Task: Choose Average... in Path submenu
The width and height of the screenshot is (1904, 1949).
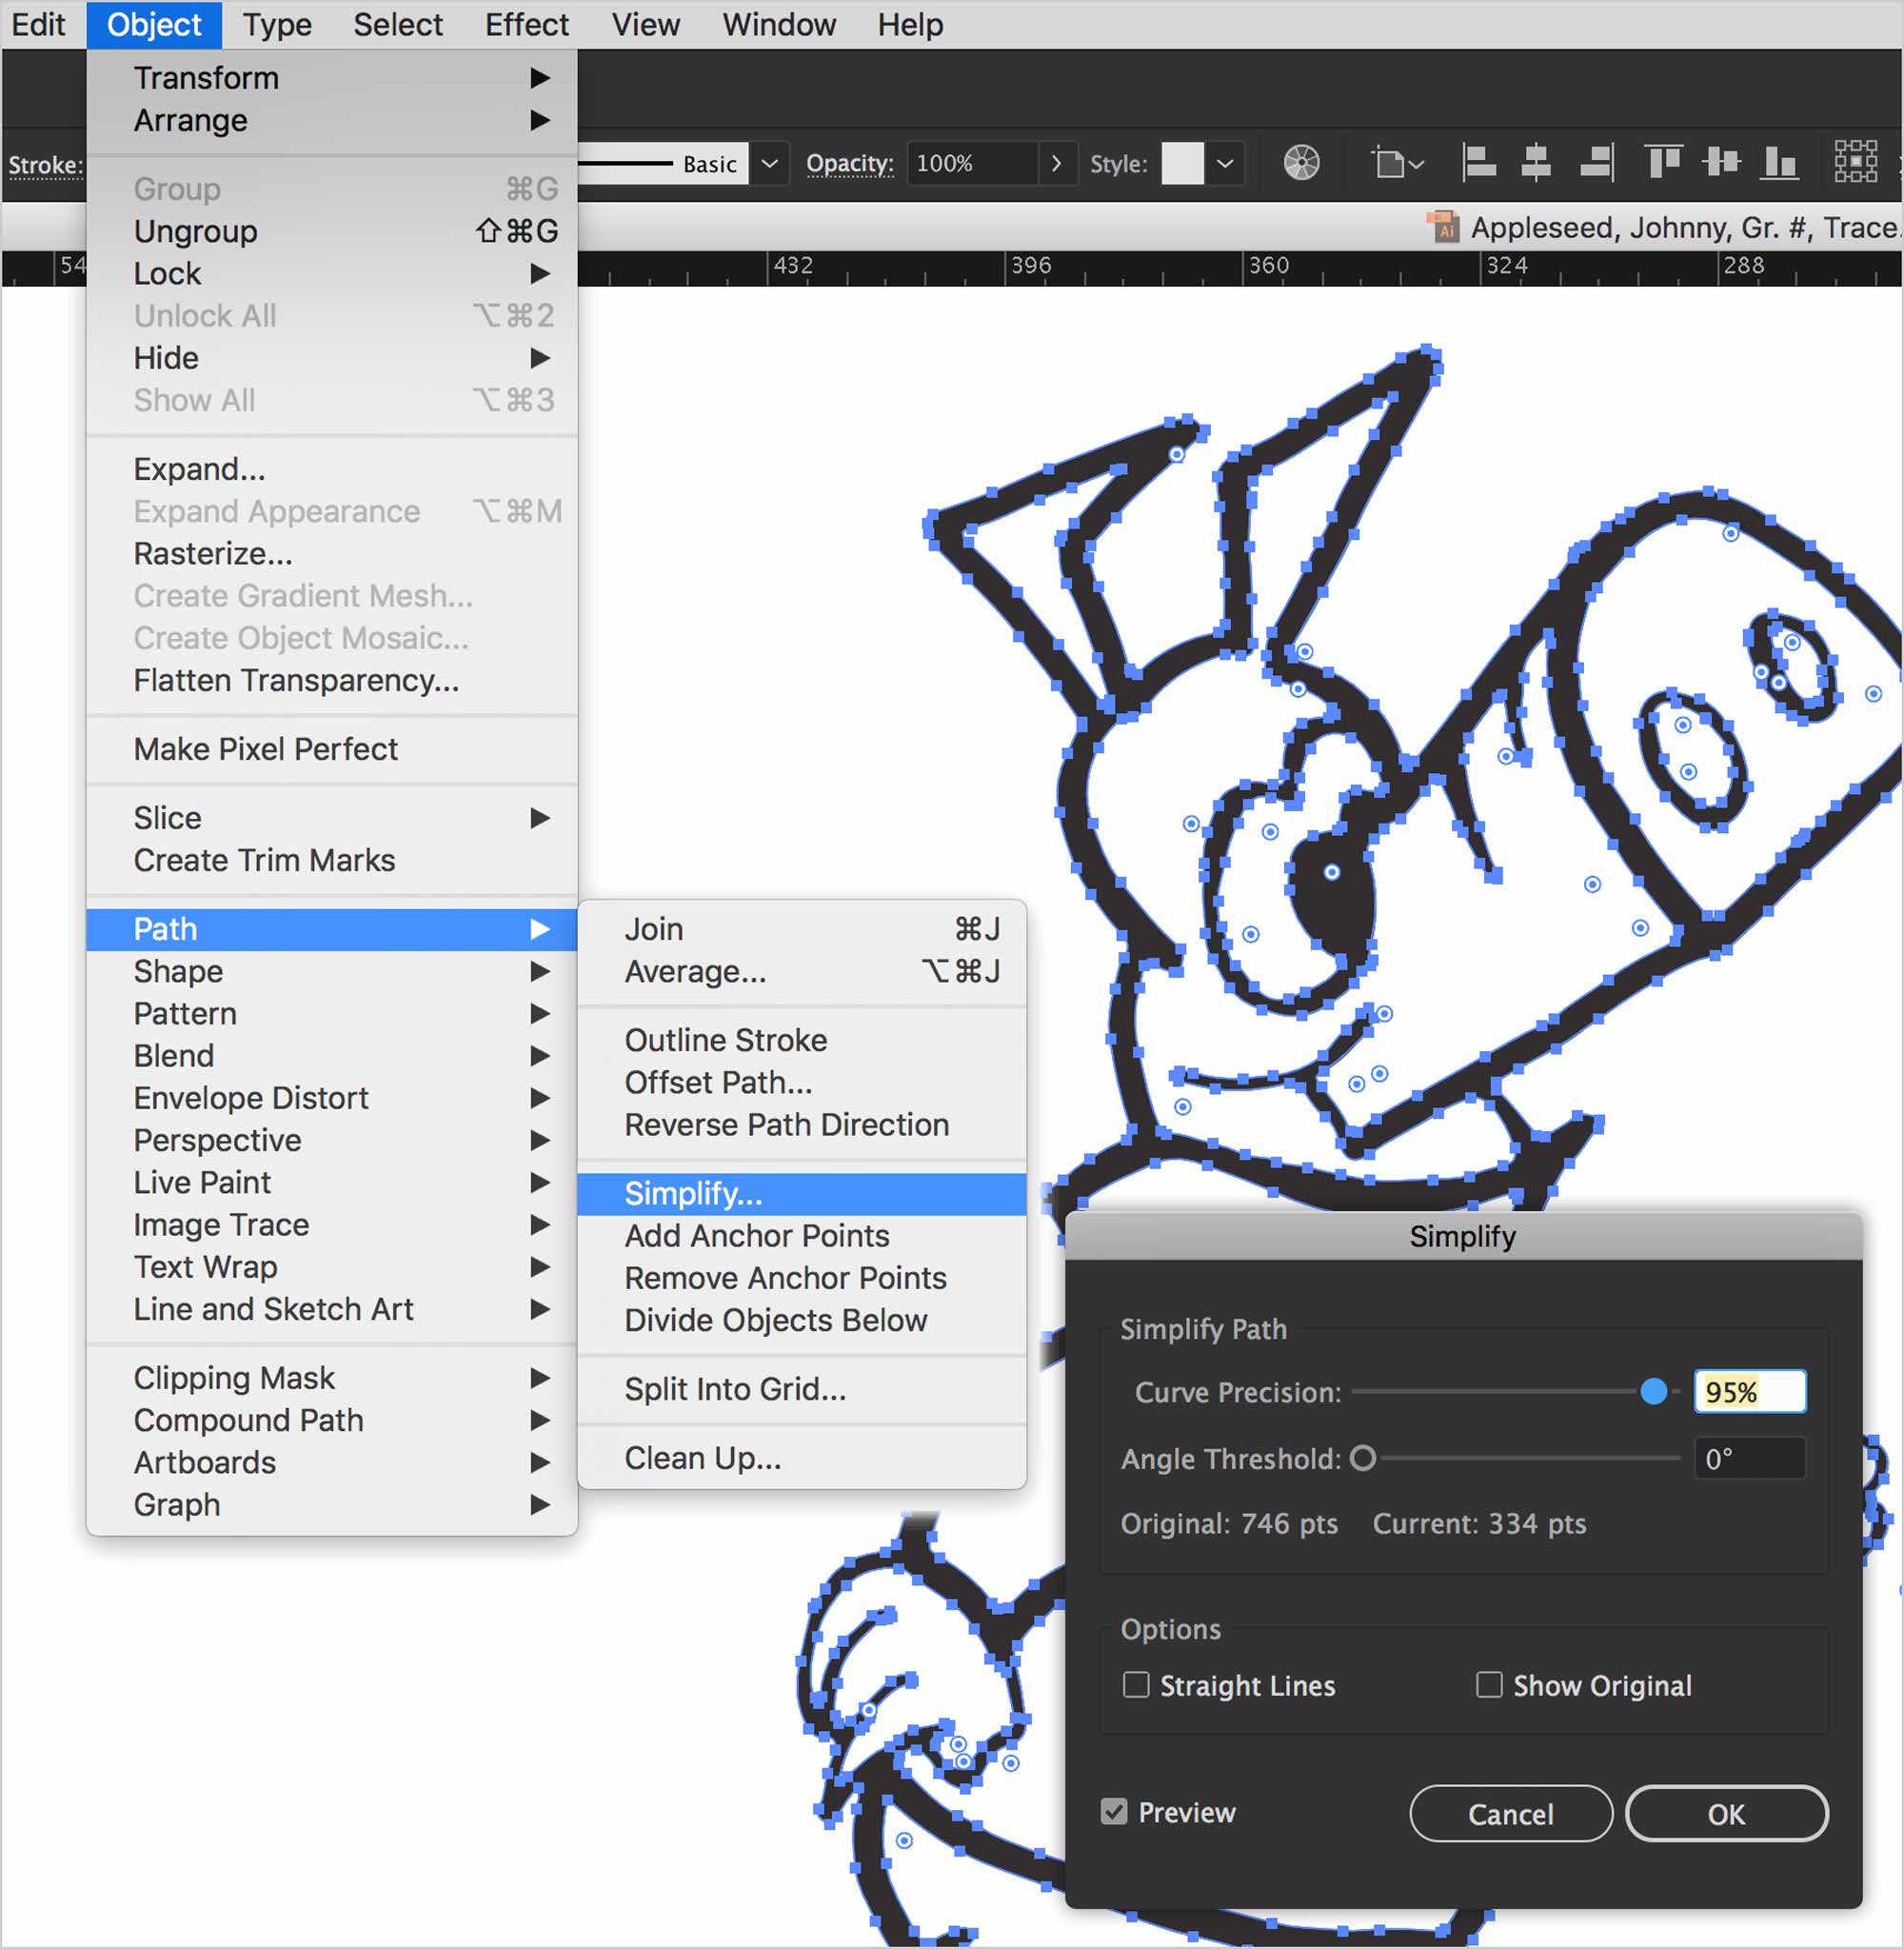Action: [802, 971]
